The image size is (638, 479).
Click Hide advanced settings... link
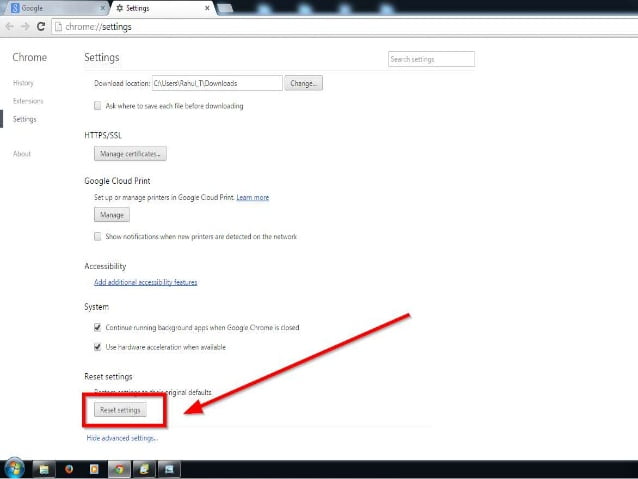pos(122,438)
